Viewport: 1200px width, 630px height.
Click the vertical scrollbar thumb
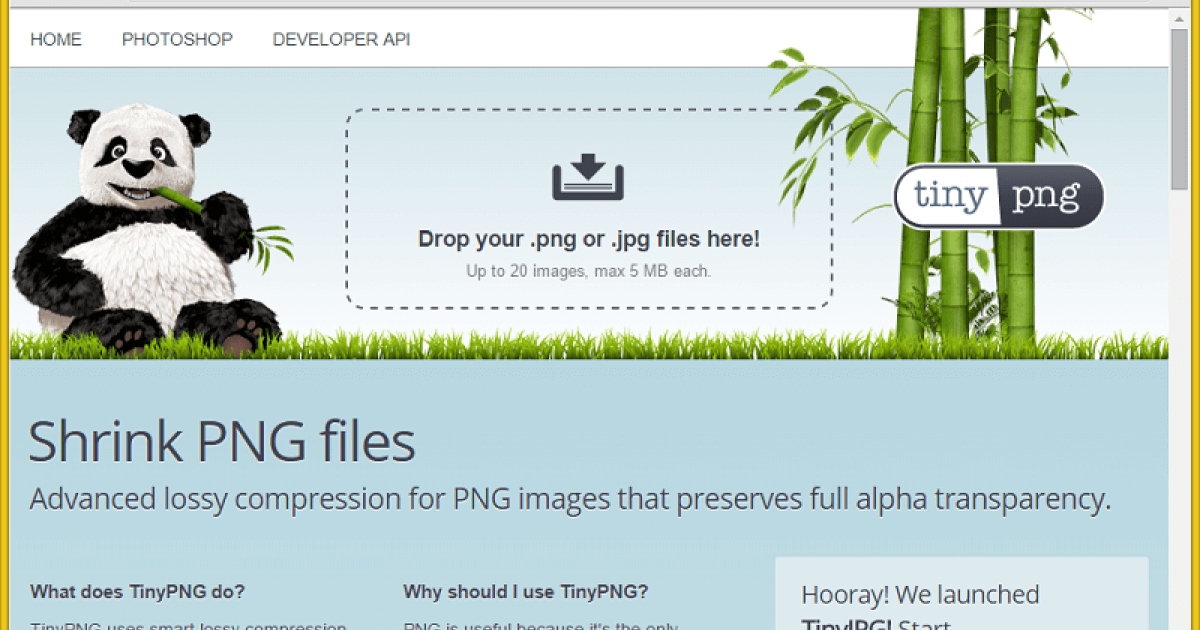click(1180, 110)
